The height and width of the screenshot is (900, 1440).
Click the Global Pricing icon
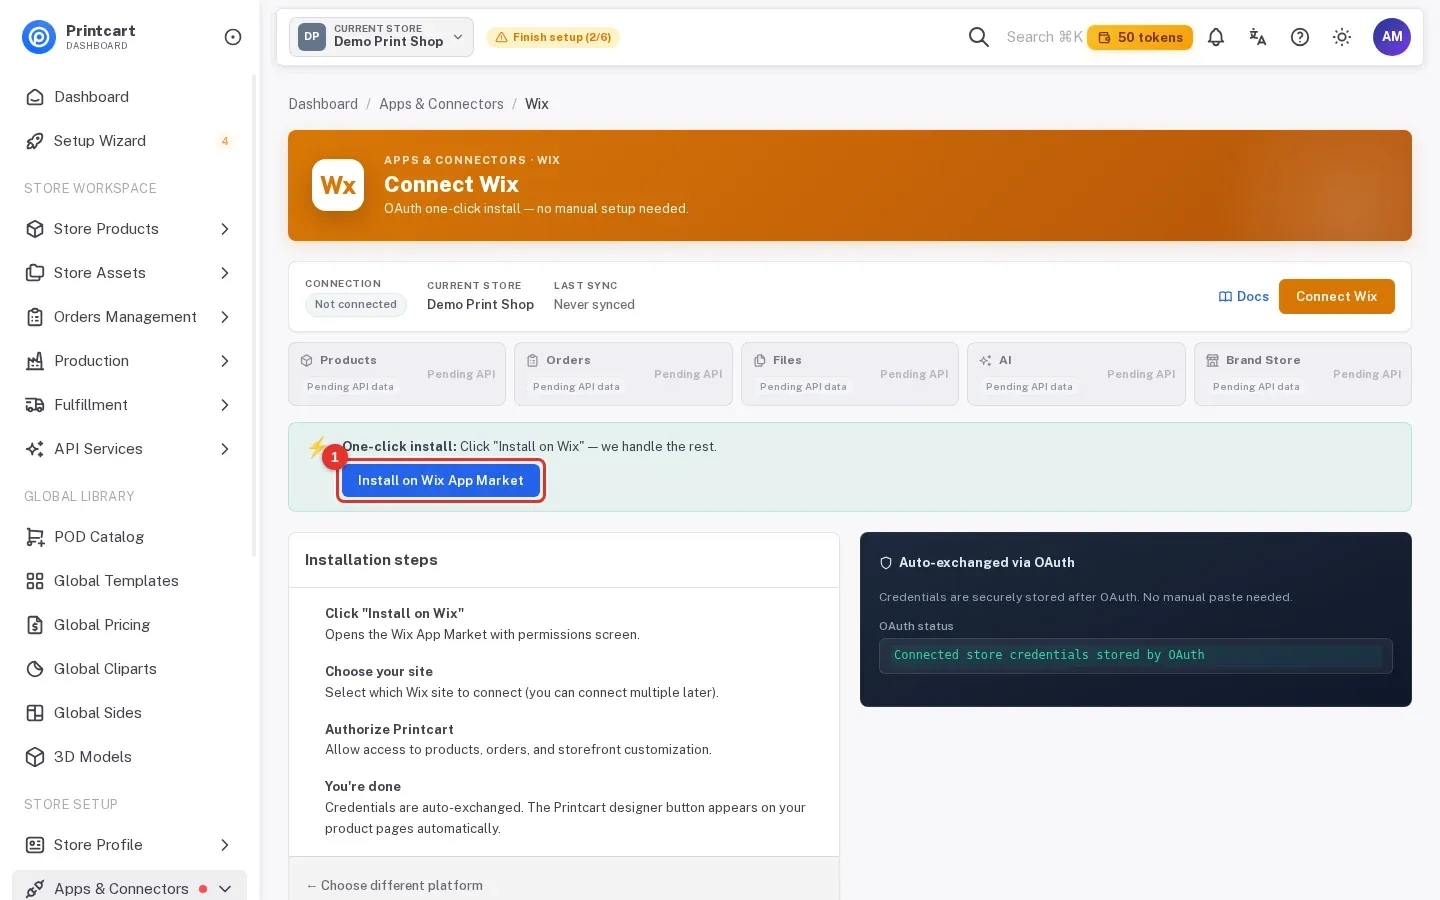coord(35,625)
